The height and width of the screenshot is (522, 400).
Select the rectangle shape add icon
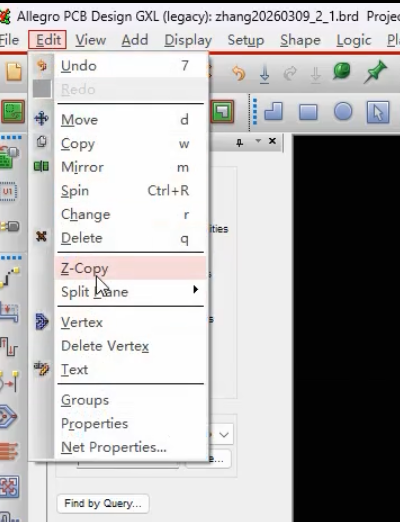click(308, 112)
